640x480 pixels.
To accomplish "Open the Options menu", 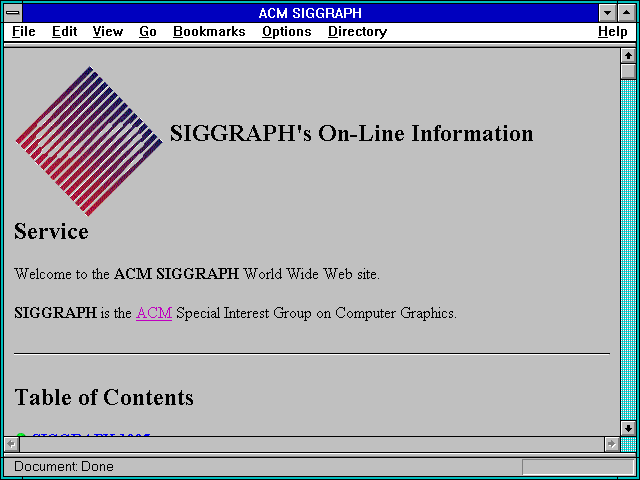I will click(287, 32).
